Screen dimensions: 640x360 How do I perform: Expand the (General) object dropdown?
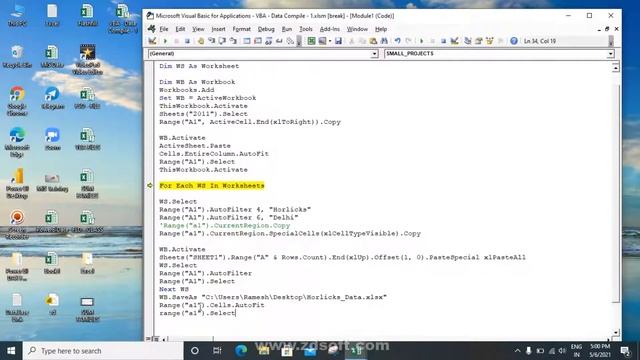click(374, 54)
